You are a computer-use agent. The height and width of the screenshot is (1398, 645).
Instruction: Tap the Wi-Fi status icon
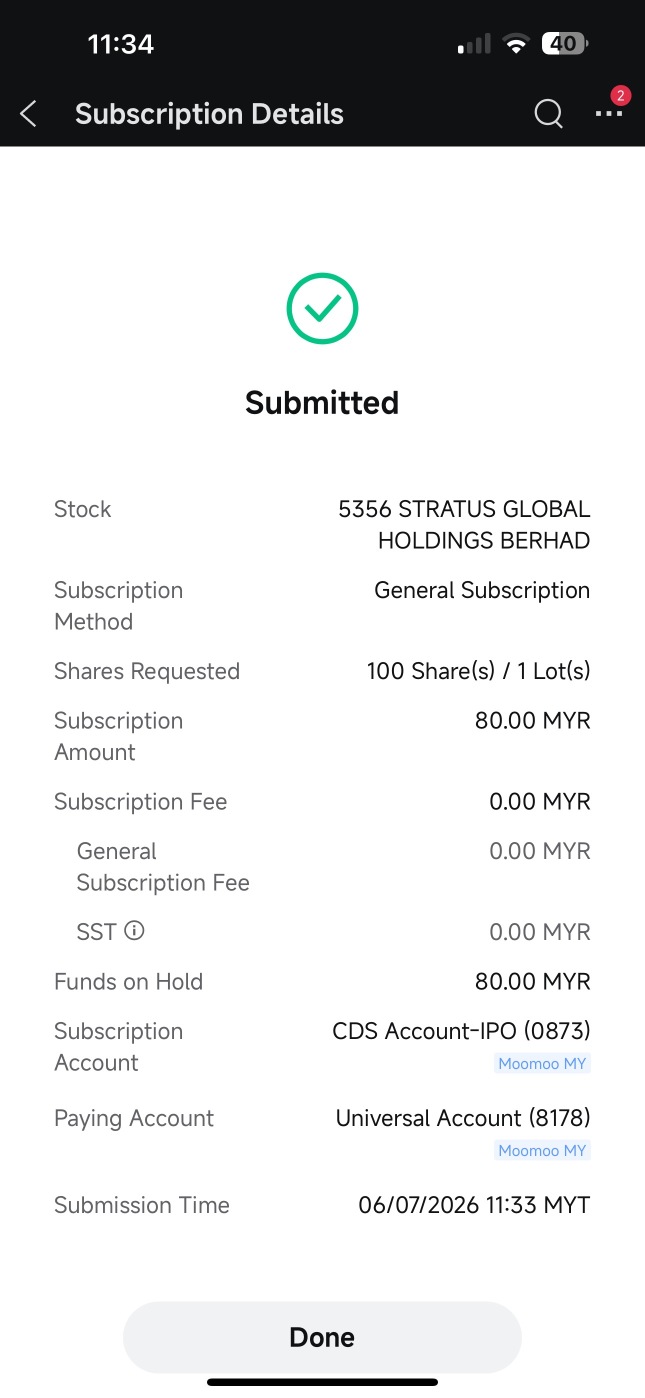click(x=516, y=44)
